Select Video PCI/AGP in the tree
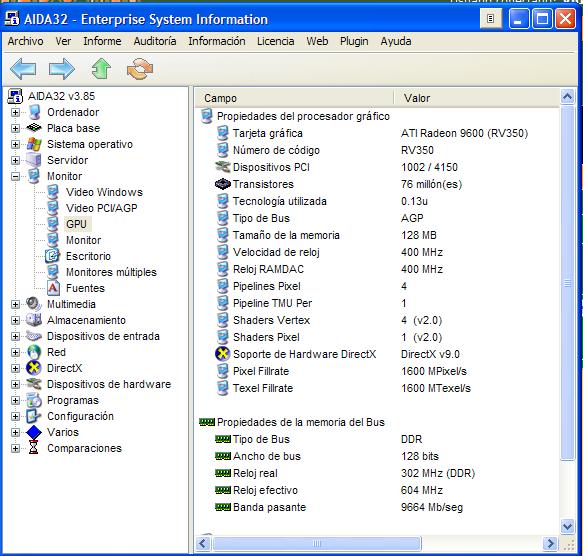Image resolution: width=583 pixels, height=556 pixels. [102, 208]
